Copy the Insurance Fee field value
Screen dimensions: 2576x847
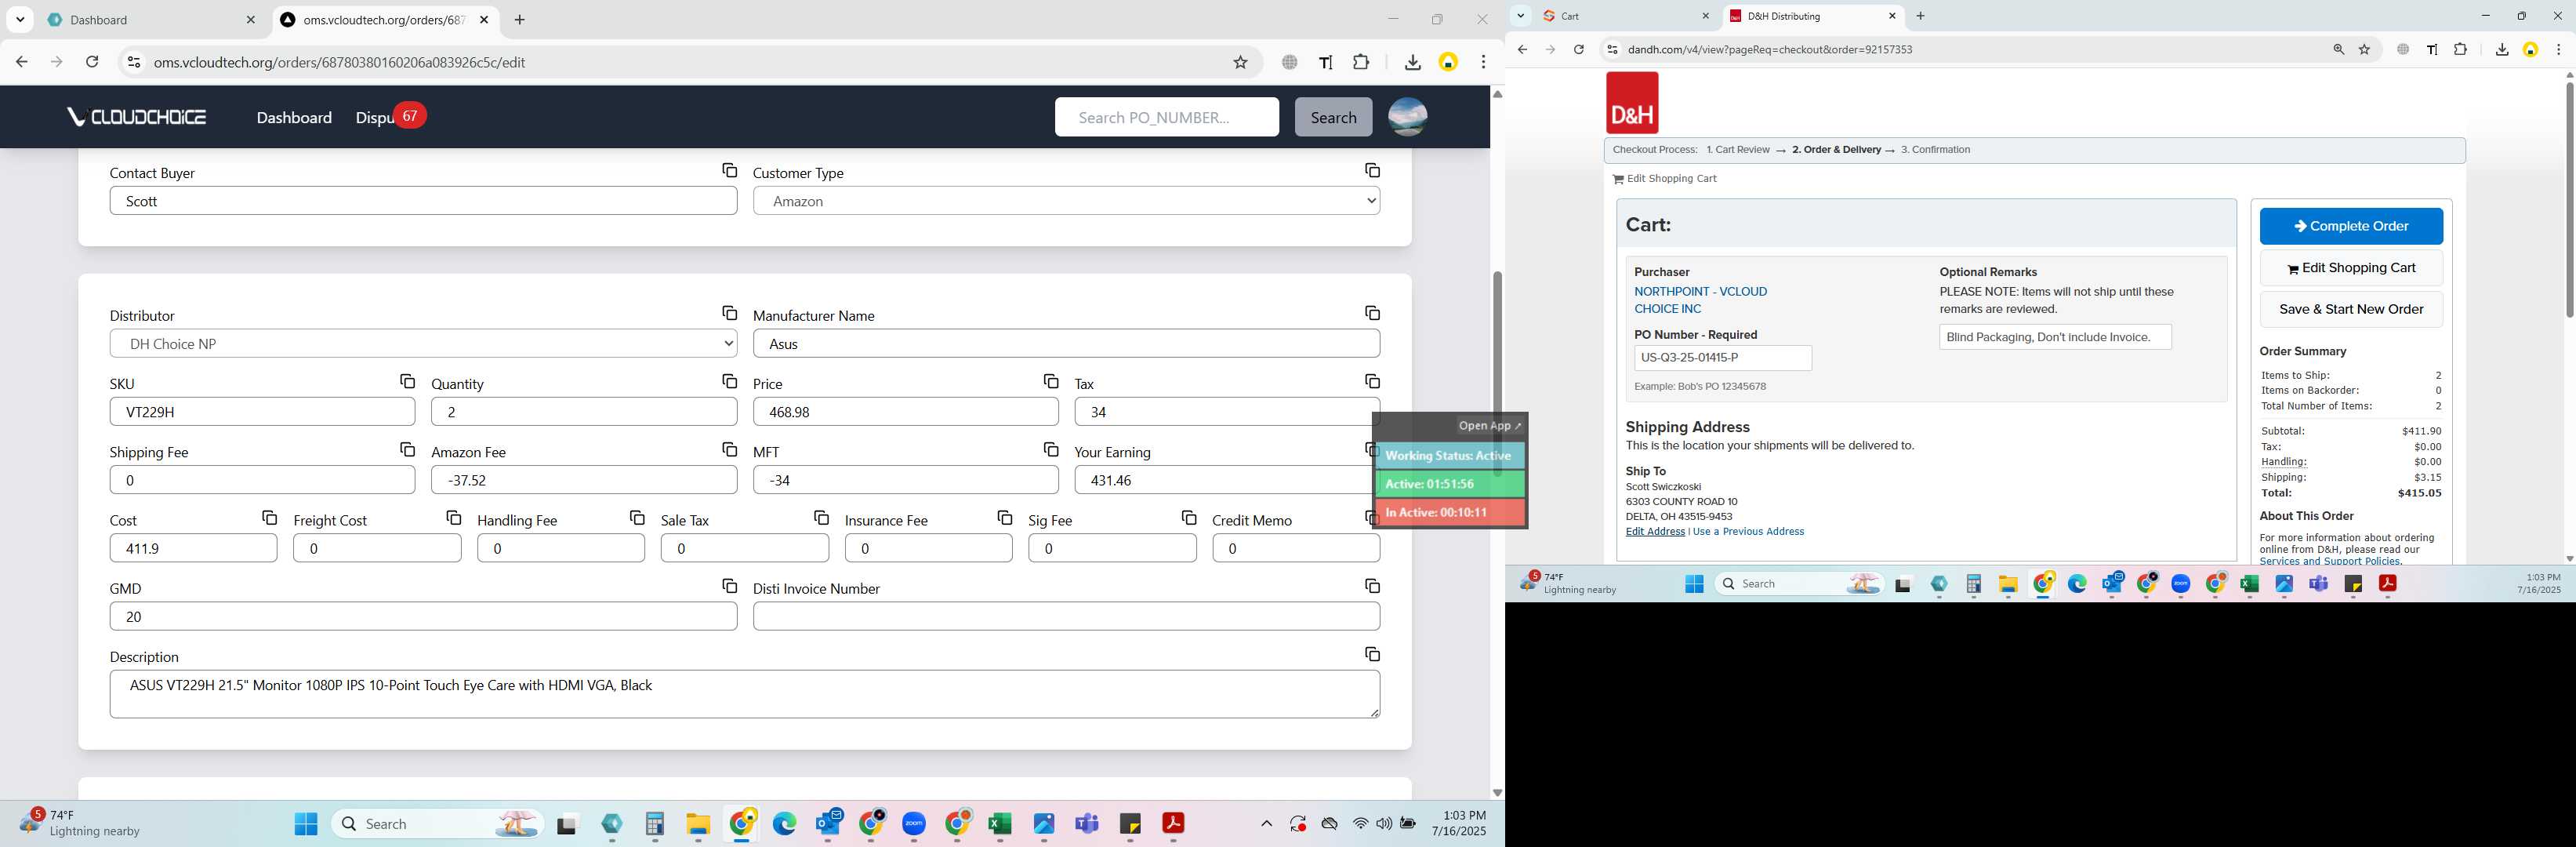(x=1004, y=518)
